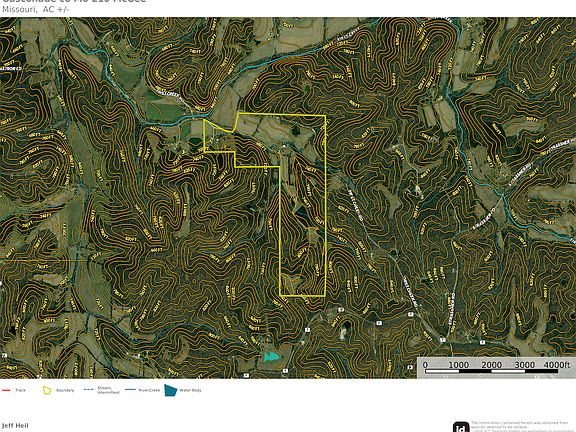Image resolution: width=576 pixels, height=432 pixels.
Task: Click the Jeff Heil name text
Action: (x=15, y=425)
